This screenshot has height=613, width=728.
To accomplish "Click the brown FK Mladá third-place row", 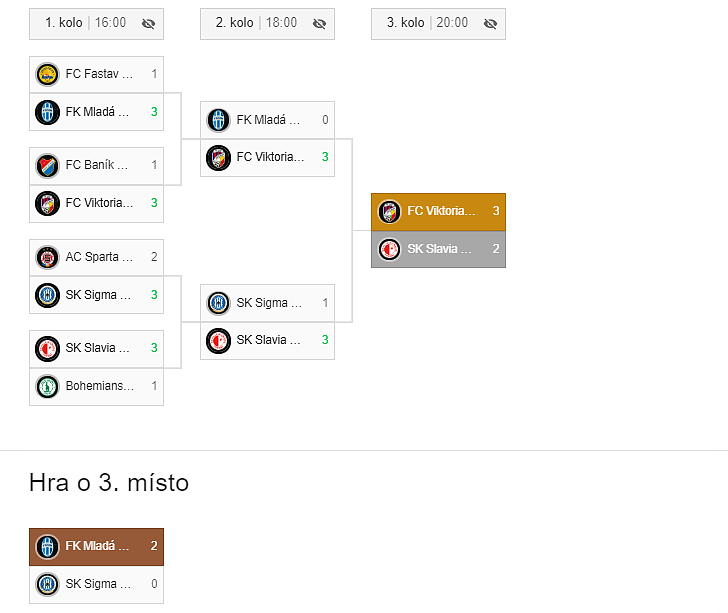I will [x=96, y=546].
